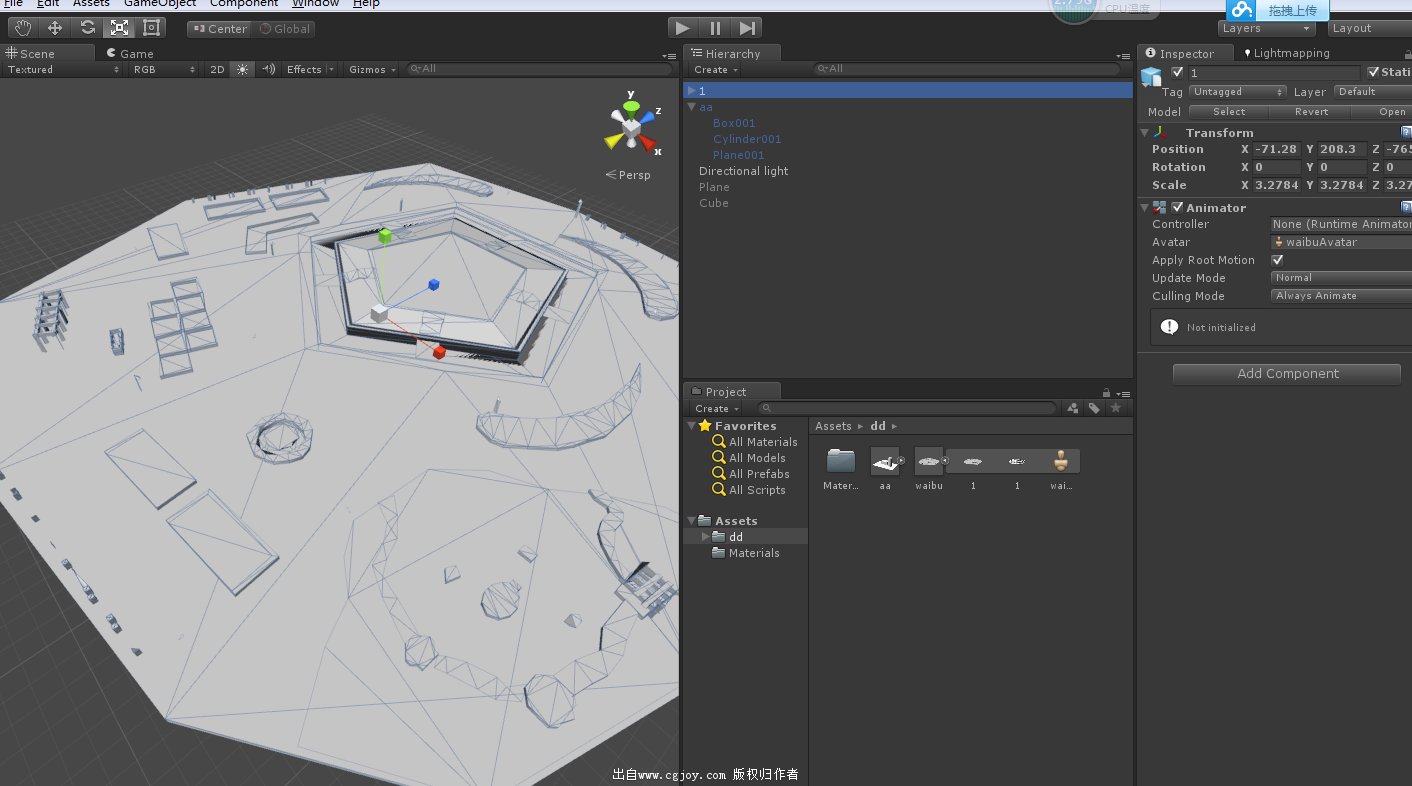Select the Move tool in the toolbar
This screenshot has width=1412, height=786.
(x=55, y=28)
